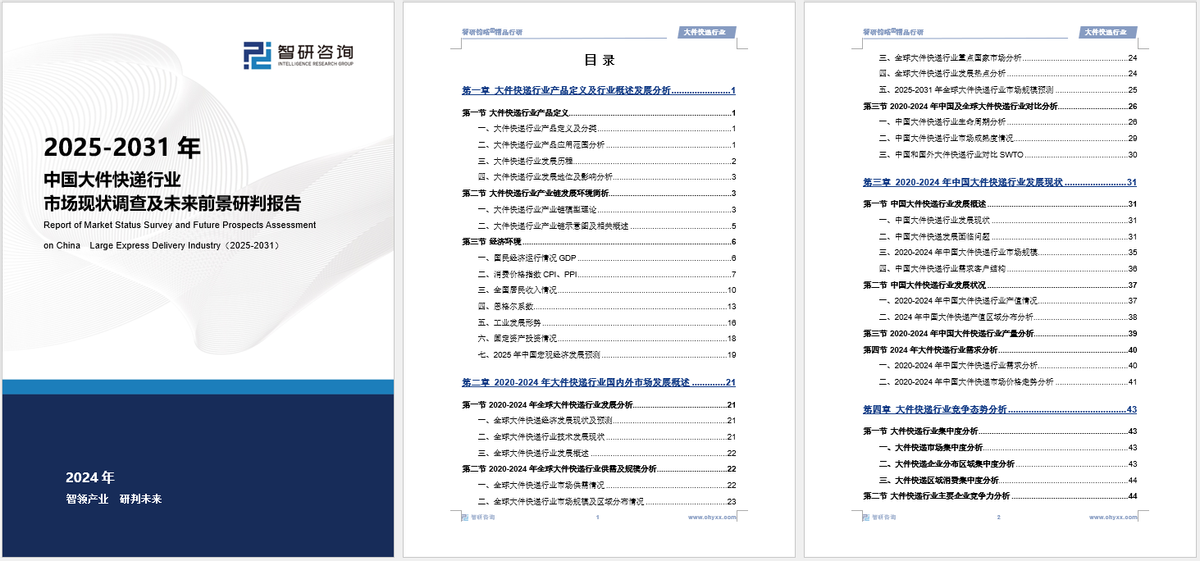
Task: Open chapter link 第四章 大件快递行业竞争态势分析
Action: pos(1000,410)
